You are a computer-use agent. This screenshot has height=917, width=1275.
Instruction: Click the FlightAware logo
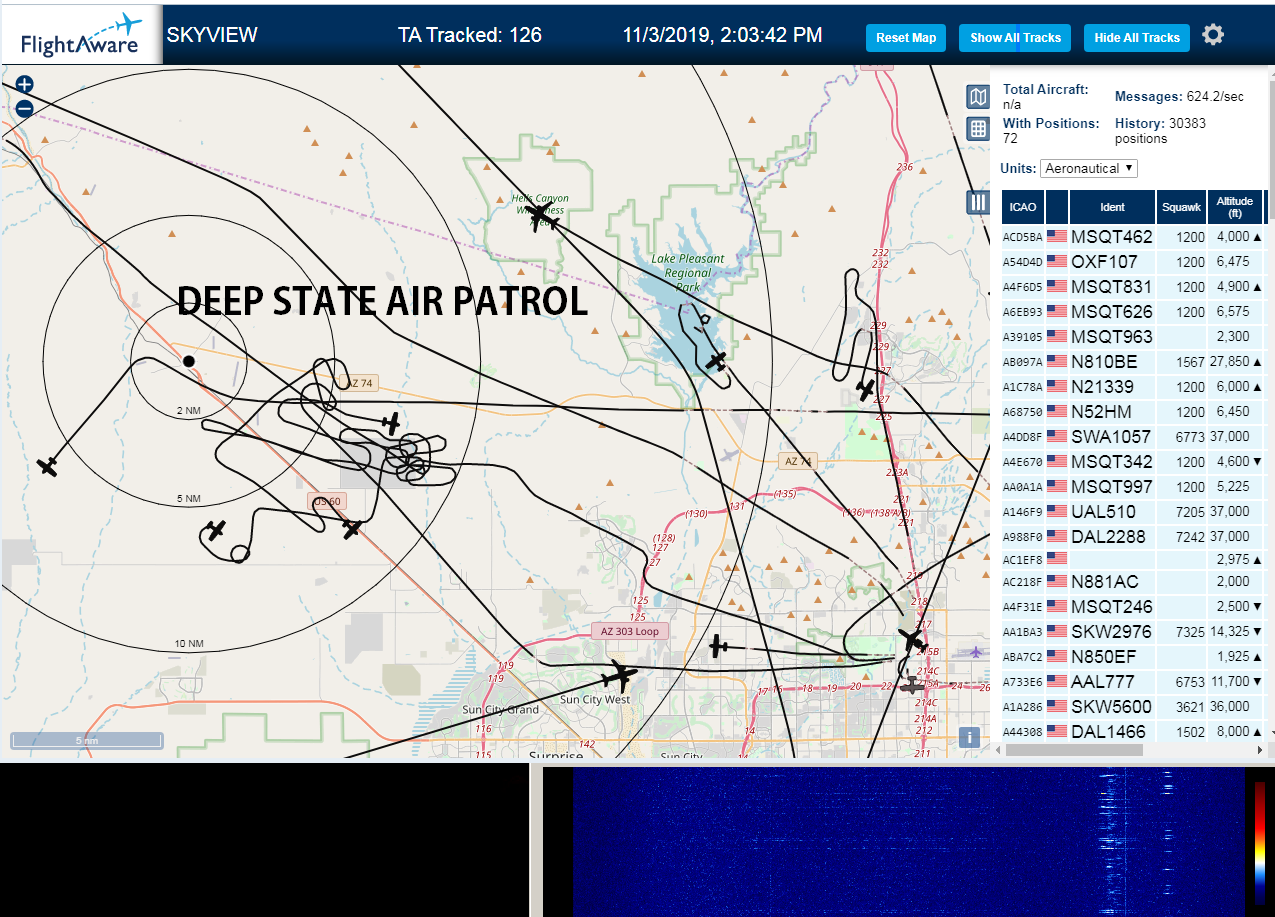pos(82,35)
